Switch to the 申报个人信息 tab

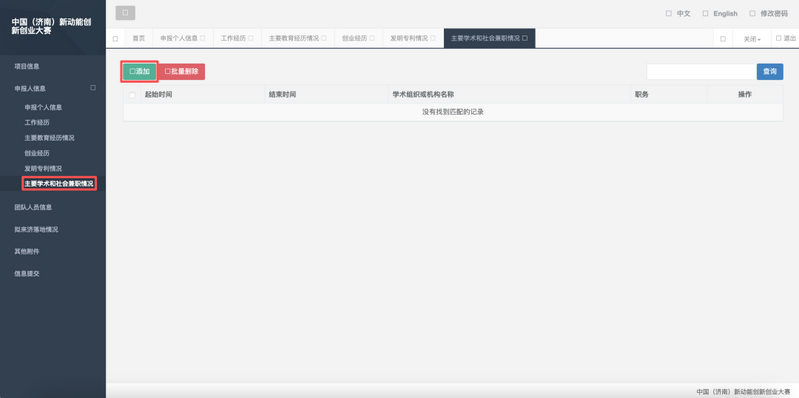click(179, 38)
